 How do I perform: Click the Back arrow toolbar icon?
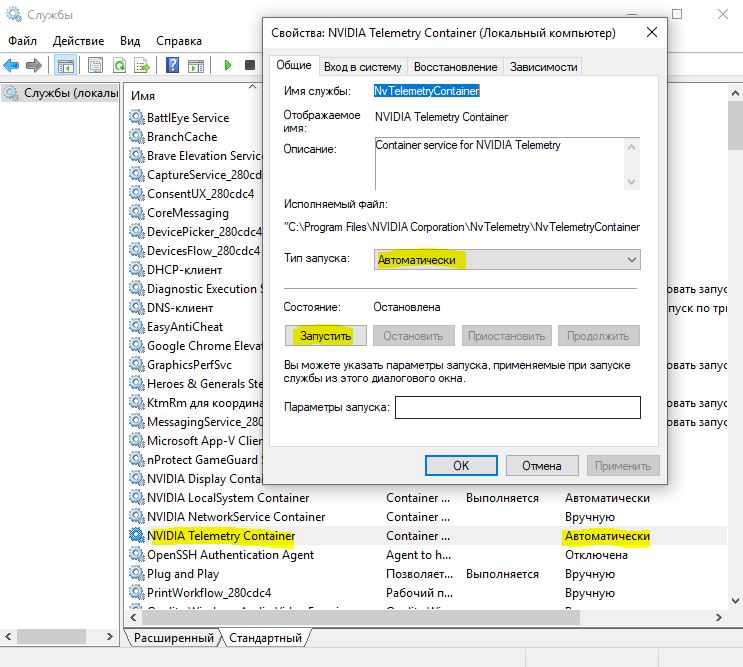(x=11, y=65)
